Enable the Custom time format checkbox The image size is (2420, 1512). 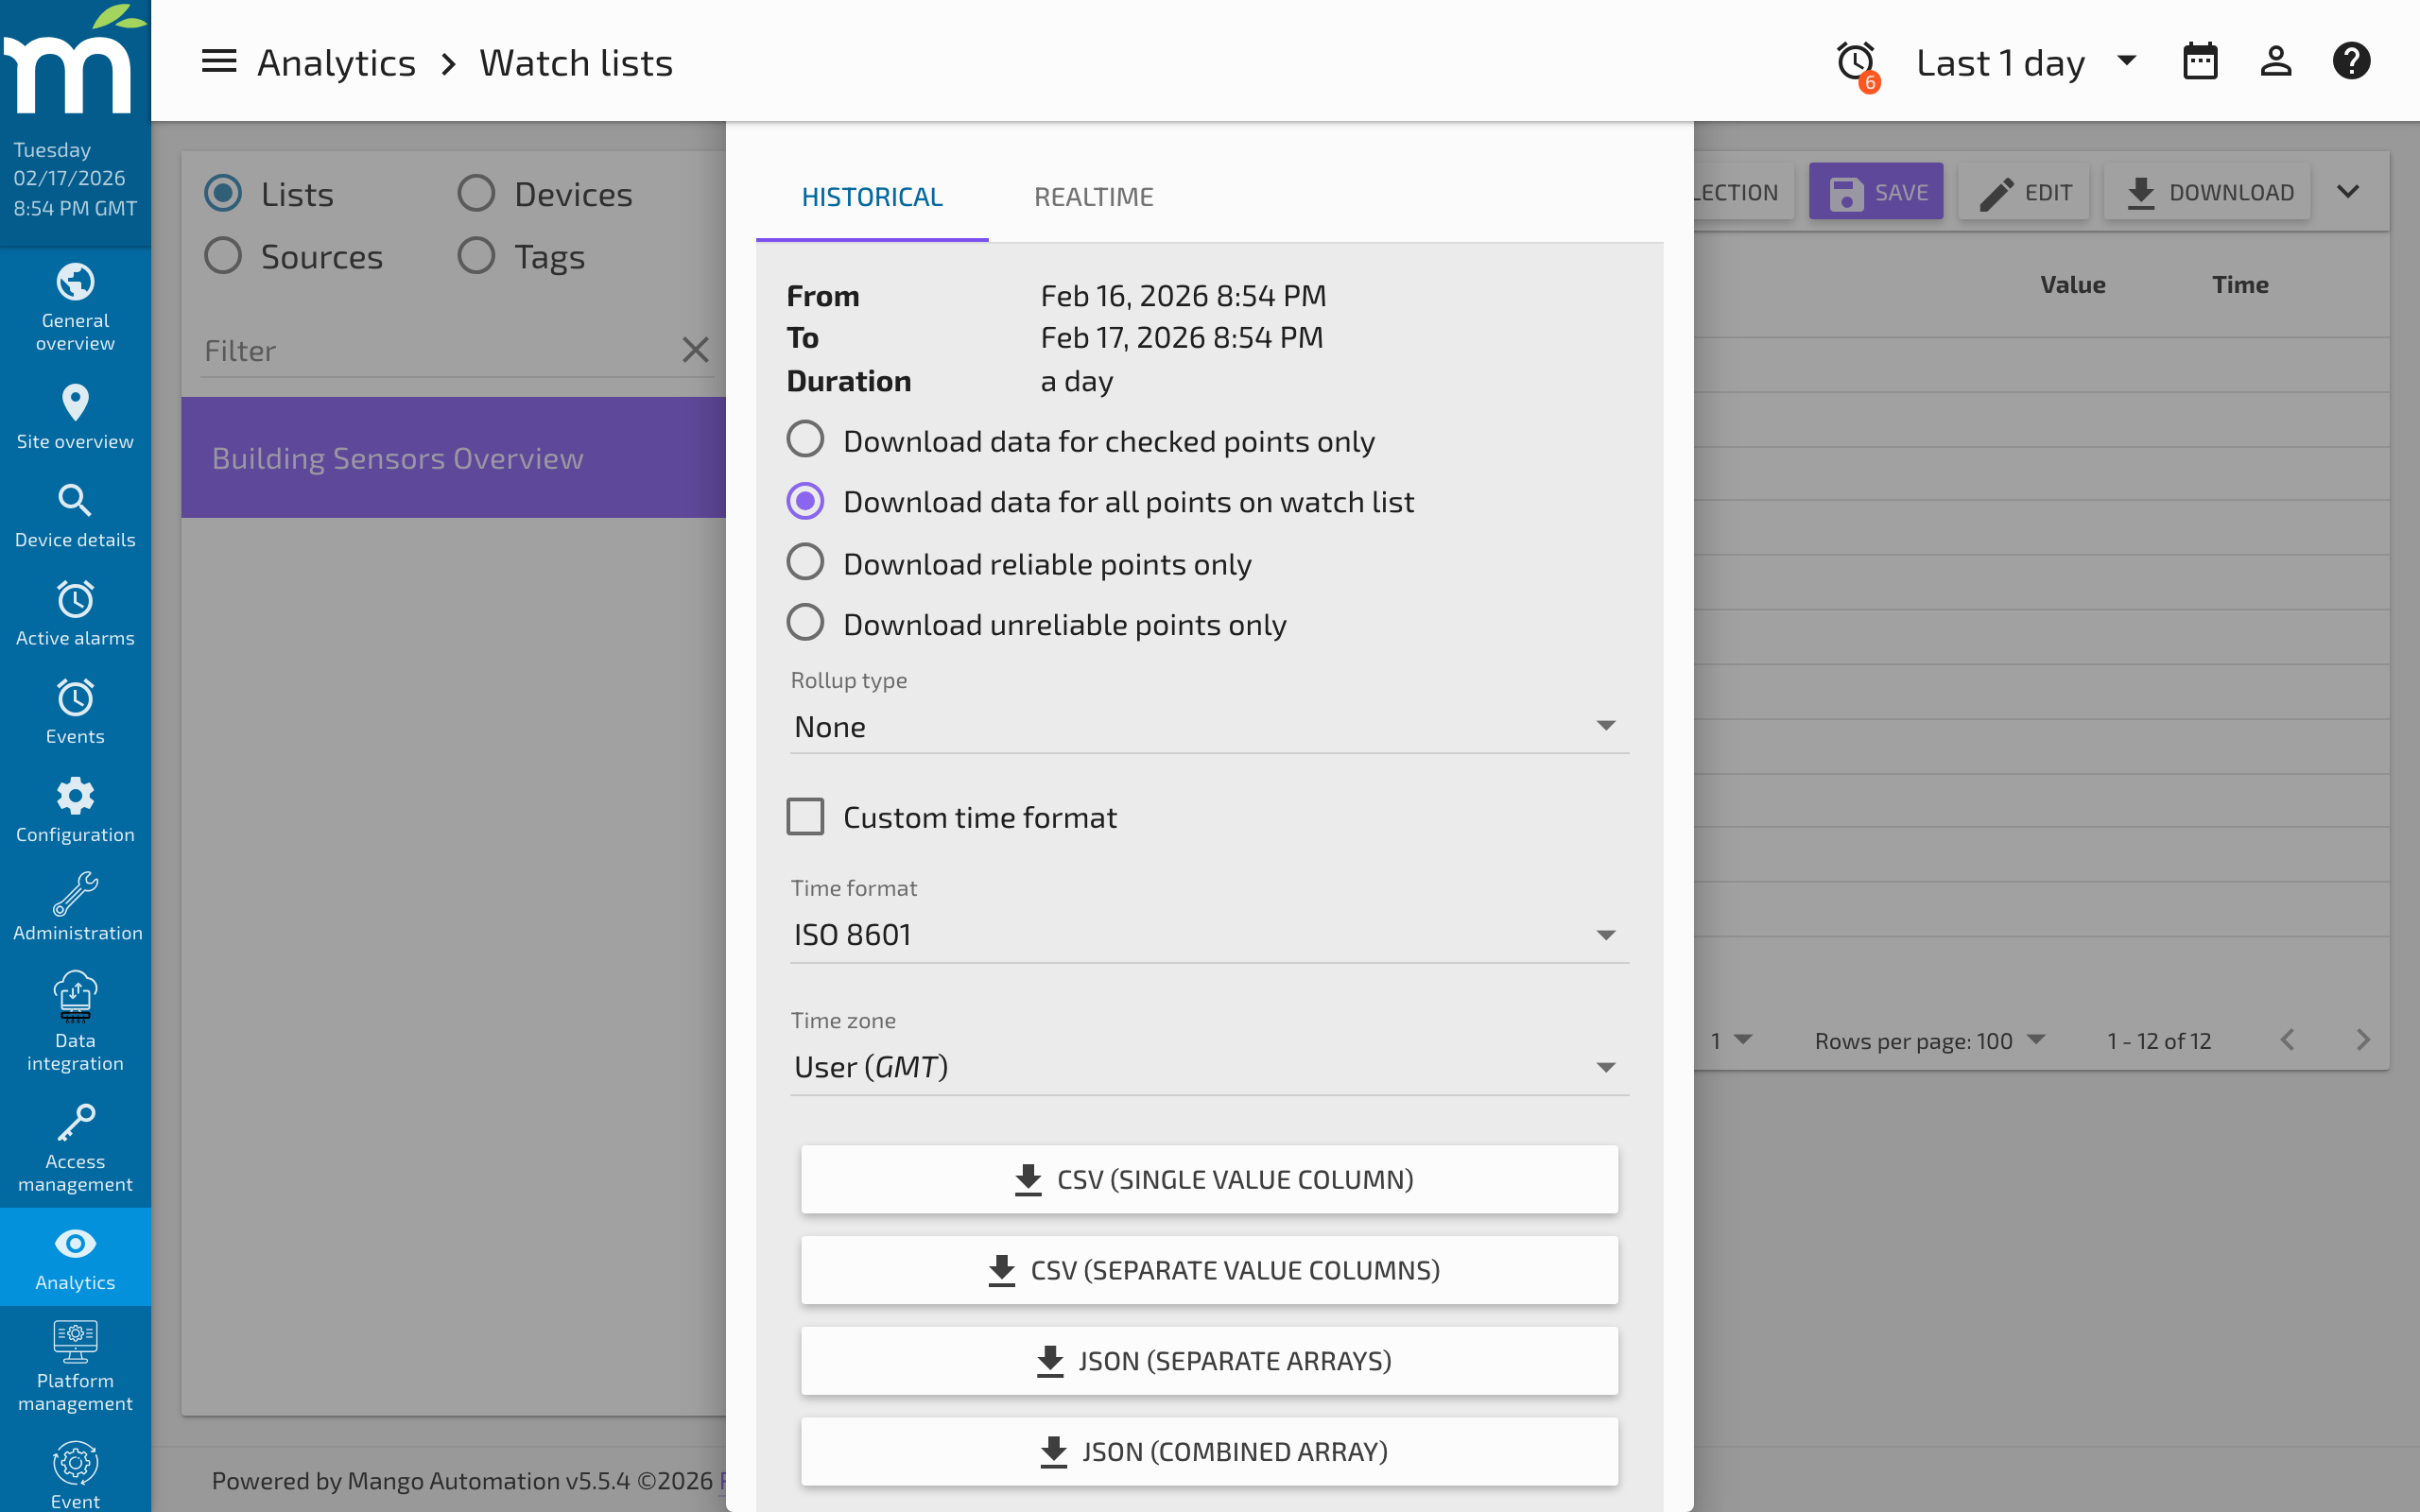805,816
